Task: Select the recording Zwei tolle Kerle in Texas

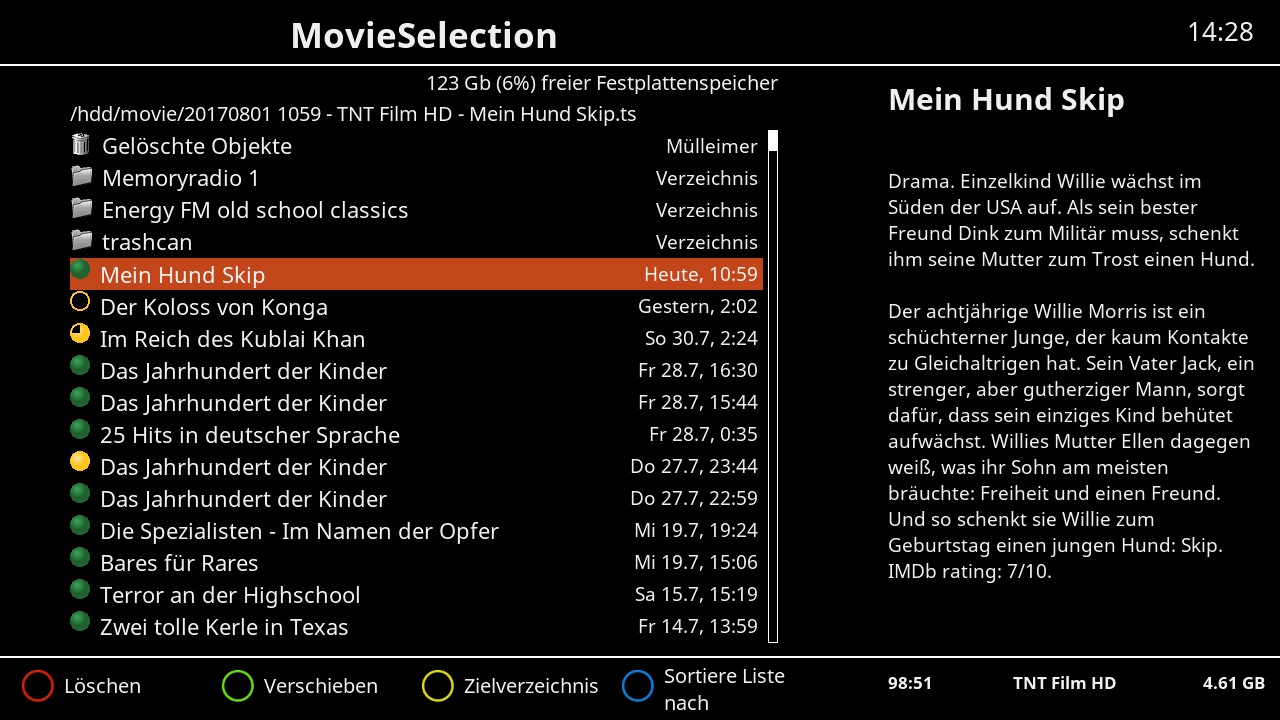Action: tap(224, 627)
